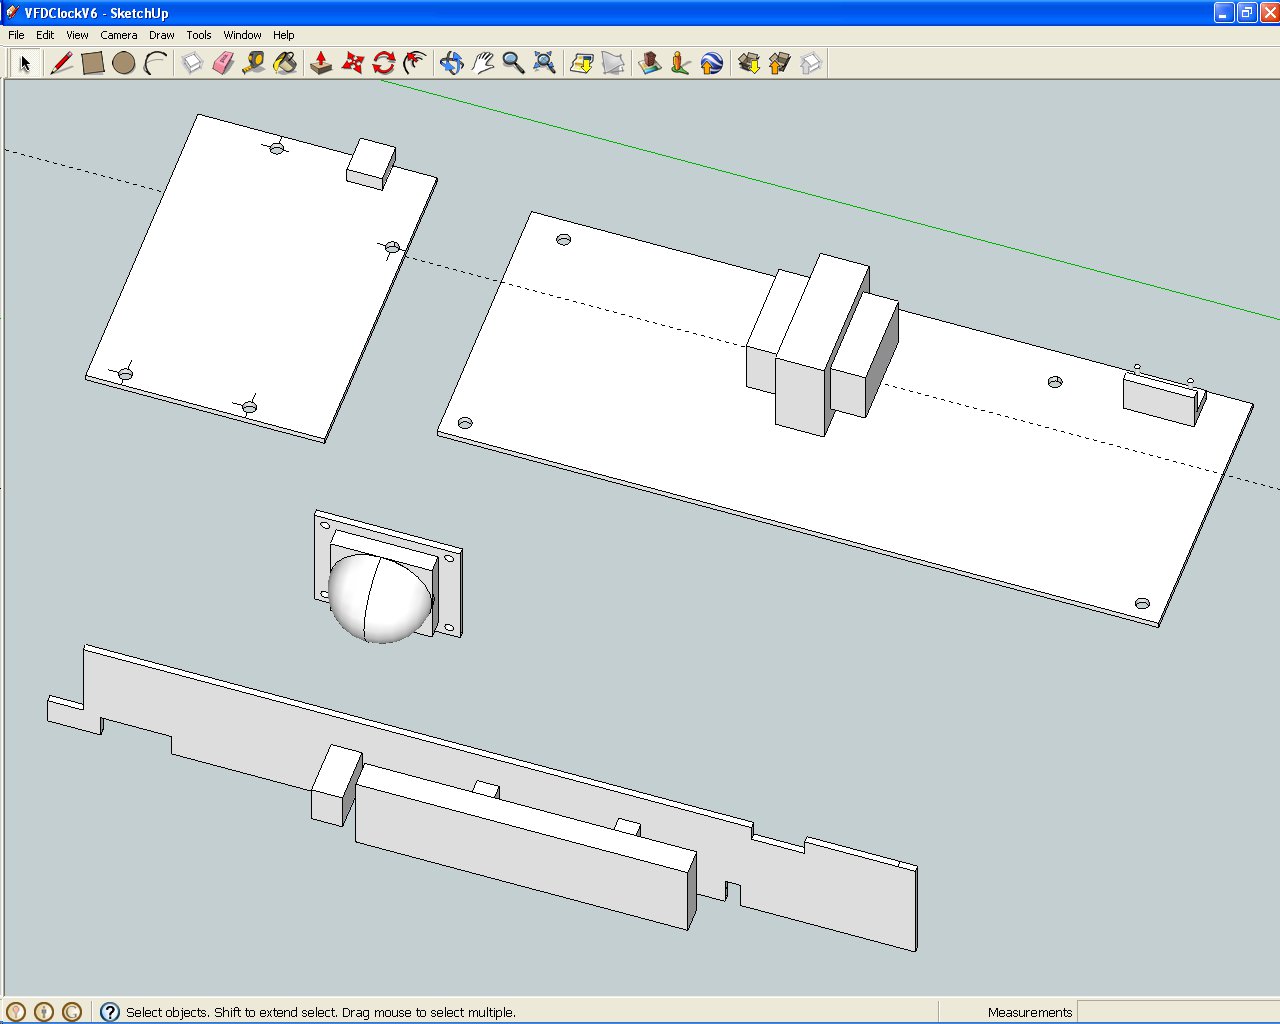The height and width of the screenshot is (1024, 1280).
Task: Preview model in Google Earth
Action: coord(712,64)
